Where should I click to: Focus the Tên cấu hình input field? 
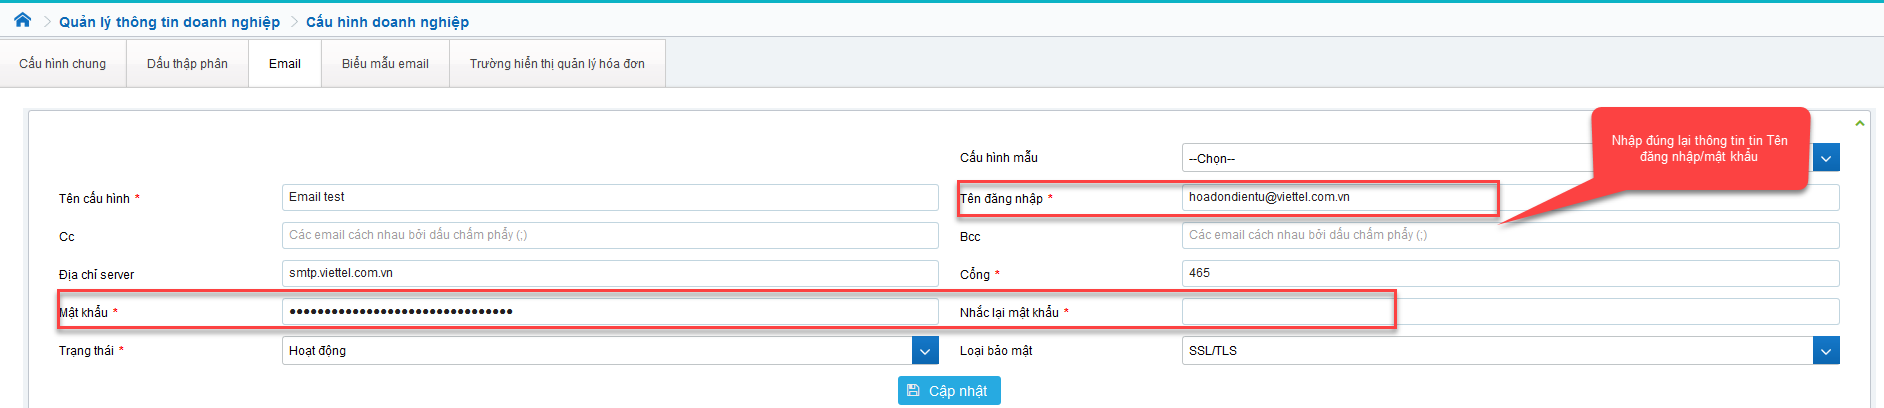609,197
